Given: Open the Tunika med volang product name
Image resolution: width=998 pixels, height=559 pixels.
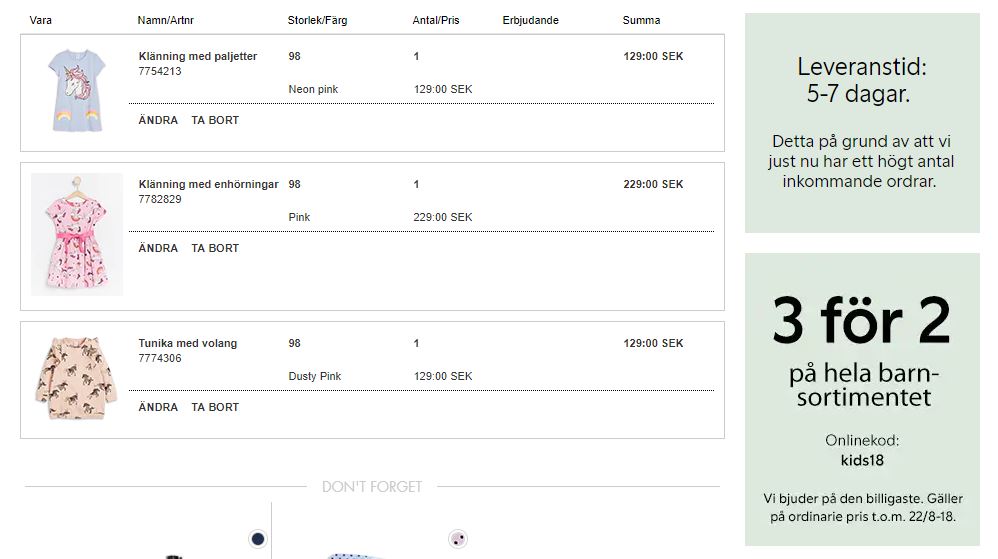Looking at the screenshot, I should pos(188,343).
